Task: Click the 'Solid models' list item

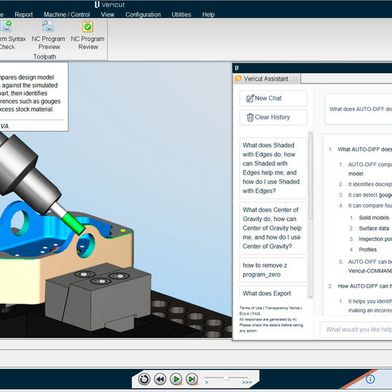Action: point(374,218)
